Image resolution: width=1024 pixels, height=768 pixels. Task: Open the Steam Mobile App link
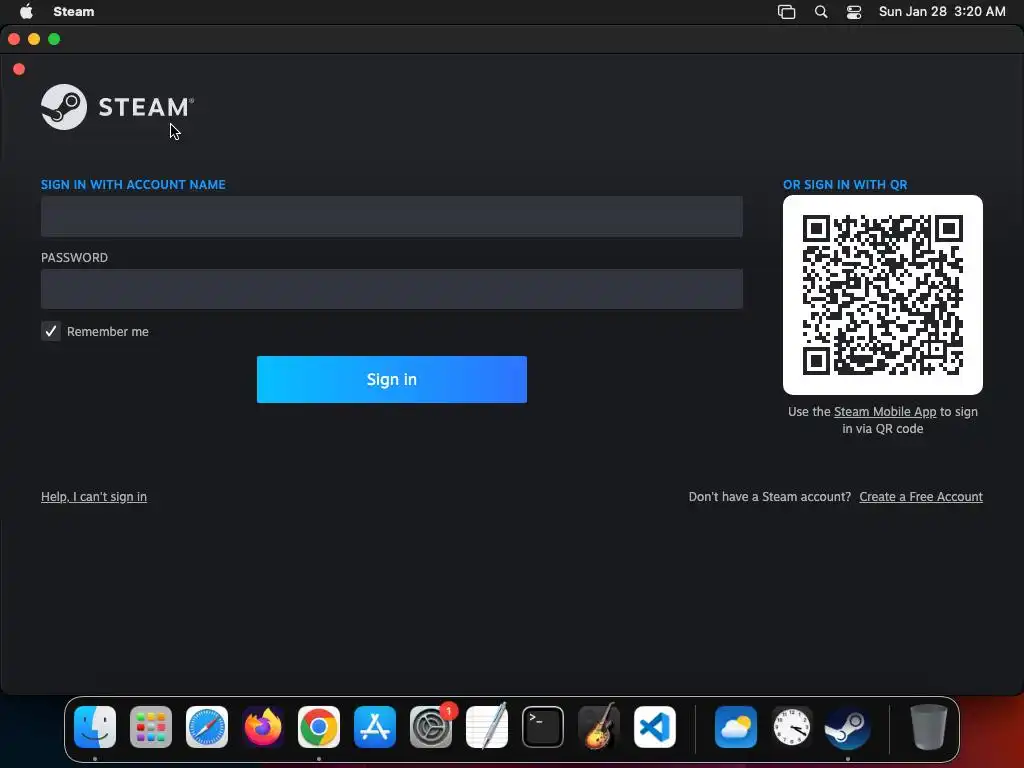(884, 412)
